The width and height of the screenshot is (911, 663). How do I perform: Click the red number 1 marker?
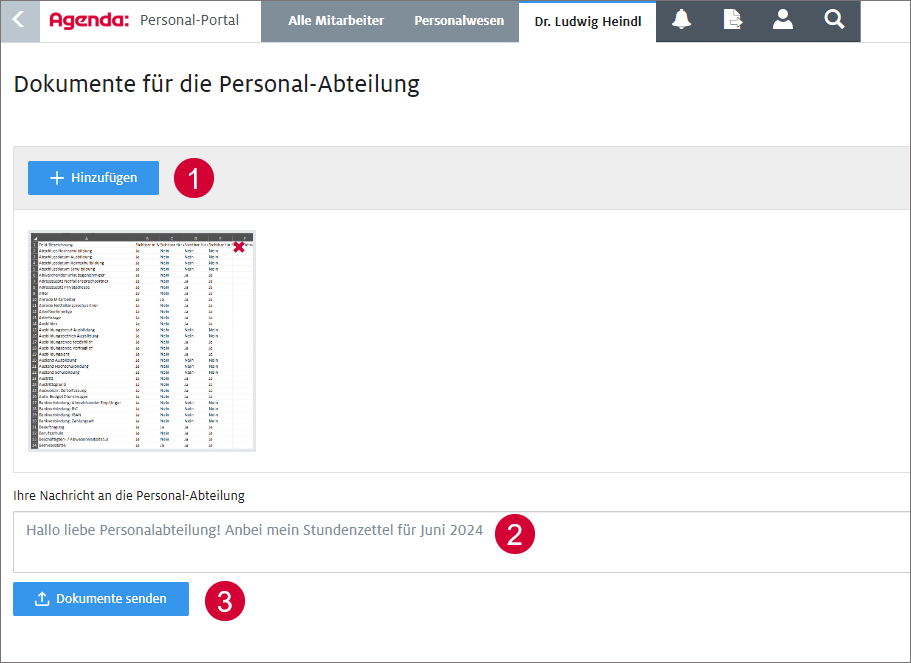193,179
